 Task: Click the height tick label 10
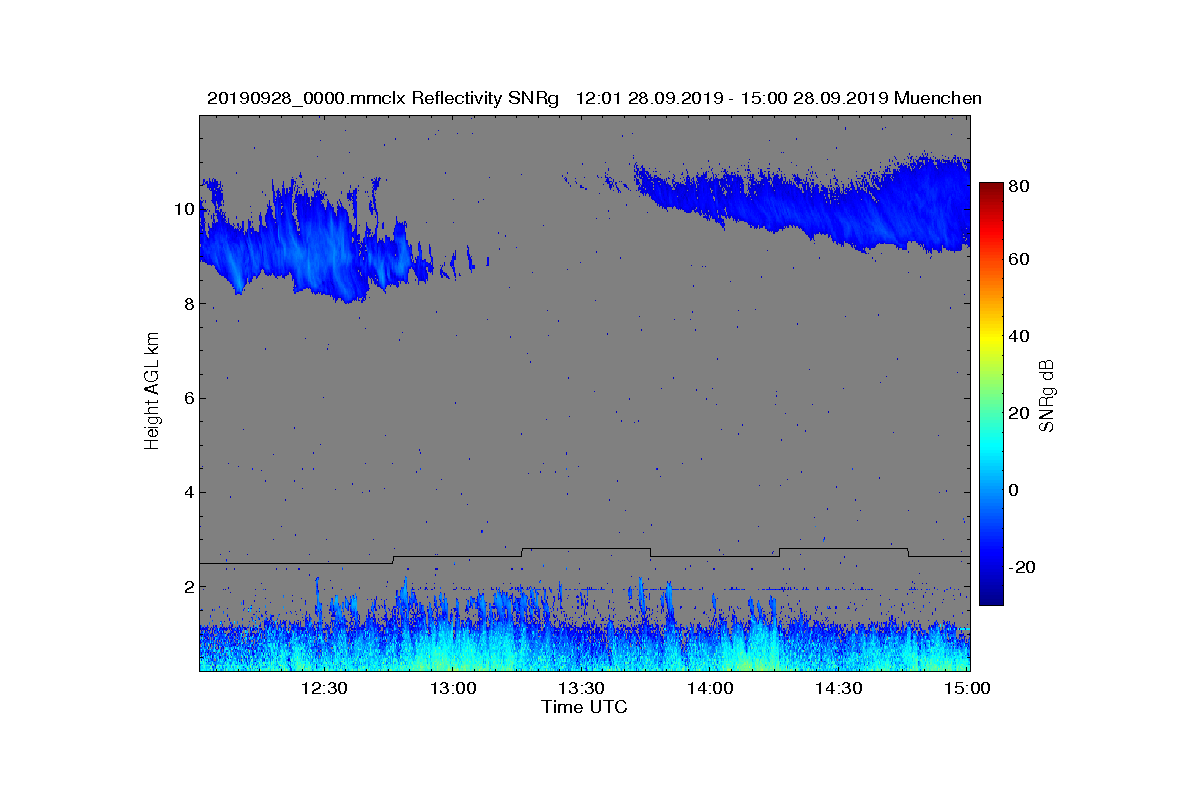point(183,210)
